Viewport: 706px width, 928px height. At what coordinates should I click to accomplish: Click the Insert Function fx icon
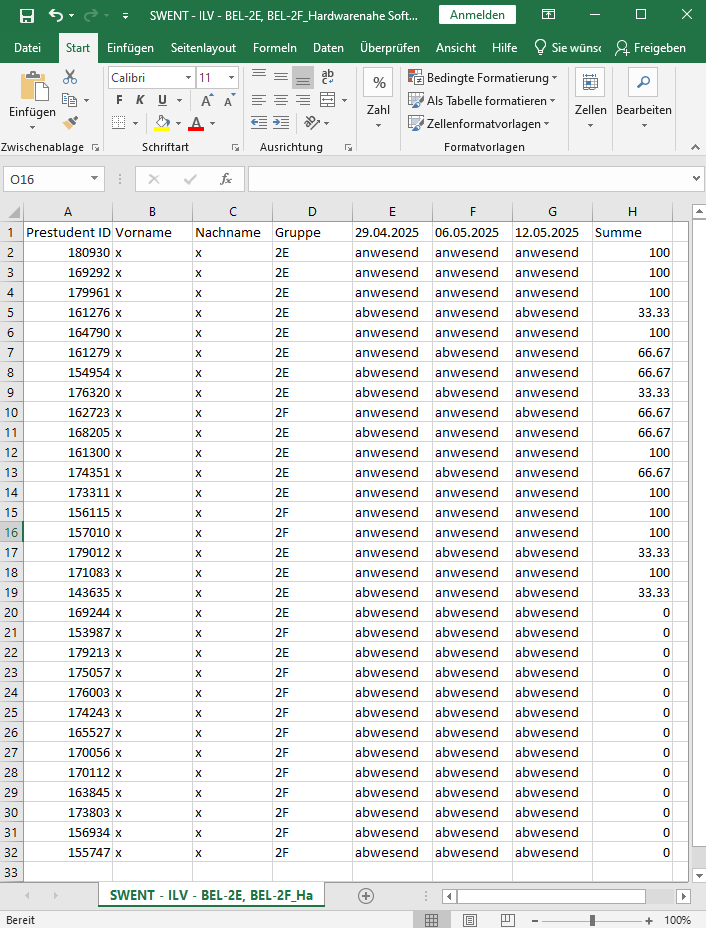pos(226,179)
